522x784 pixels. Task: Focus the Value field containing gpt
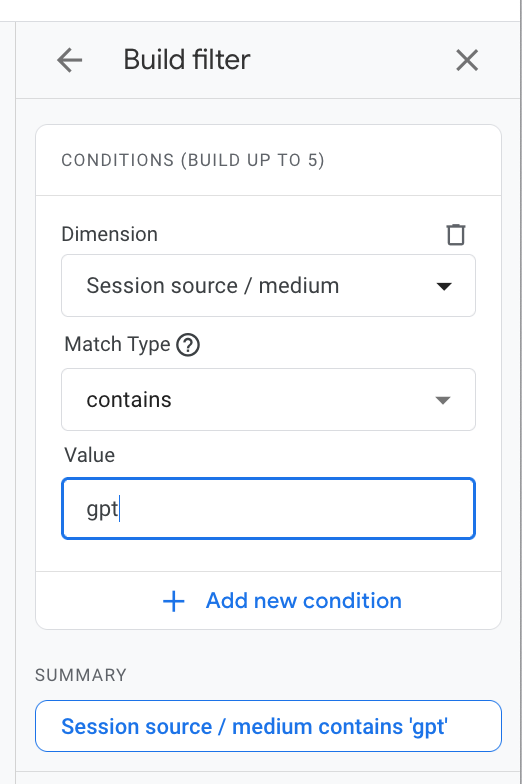[x=268, y=508]
